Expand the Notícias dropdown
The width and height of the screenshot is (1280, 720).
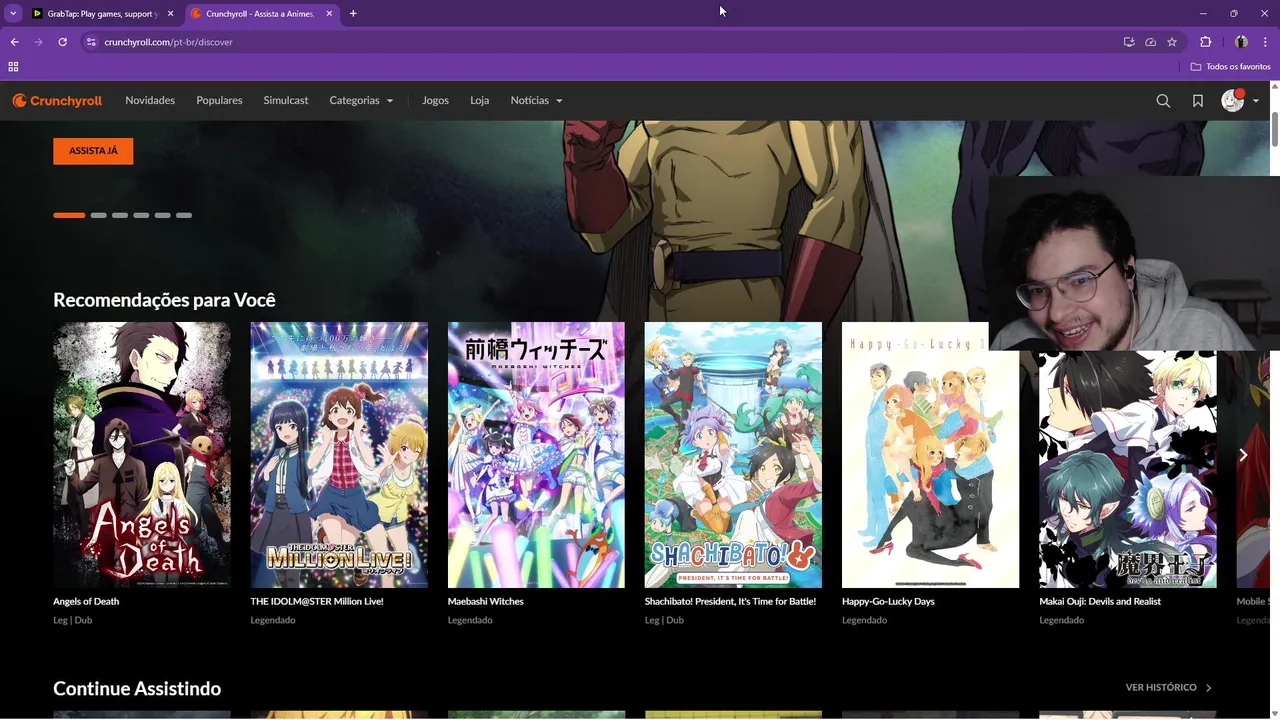536,101
